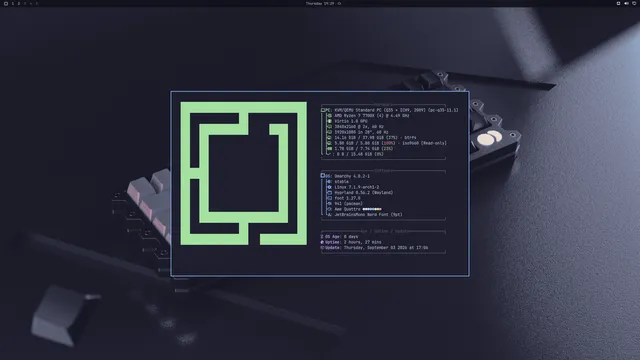Click the 5.80 GiB iso9660 [Read-only] line

pos(390,143)
